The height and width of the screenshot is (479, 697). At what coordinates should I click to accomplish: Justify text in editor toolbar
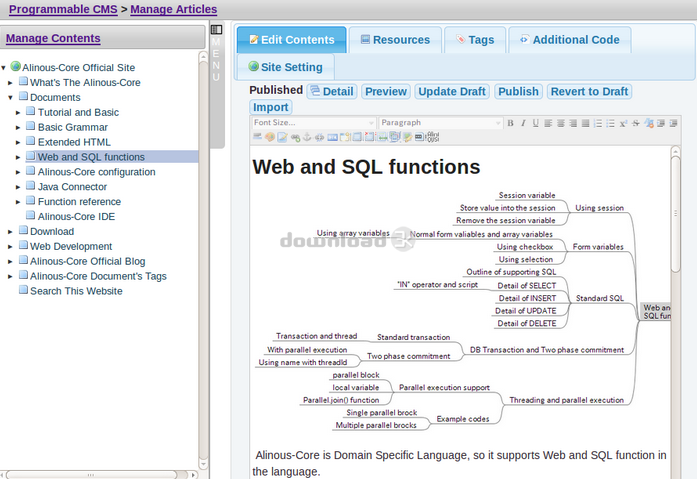click(585, 123)
